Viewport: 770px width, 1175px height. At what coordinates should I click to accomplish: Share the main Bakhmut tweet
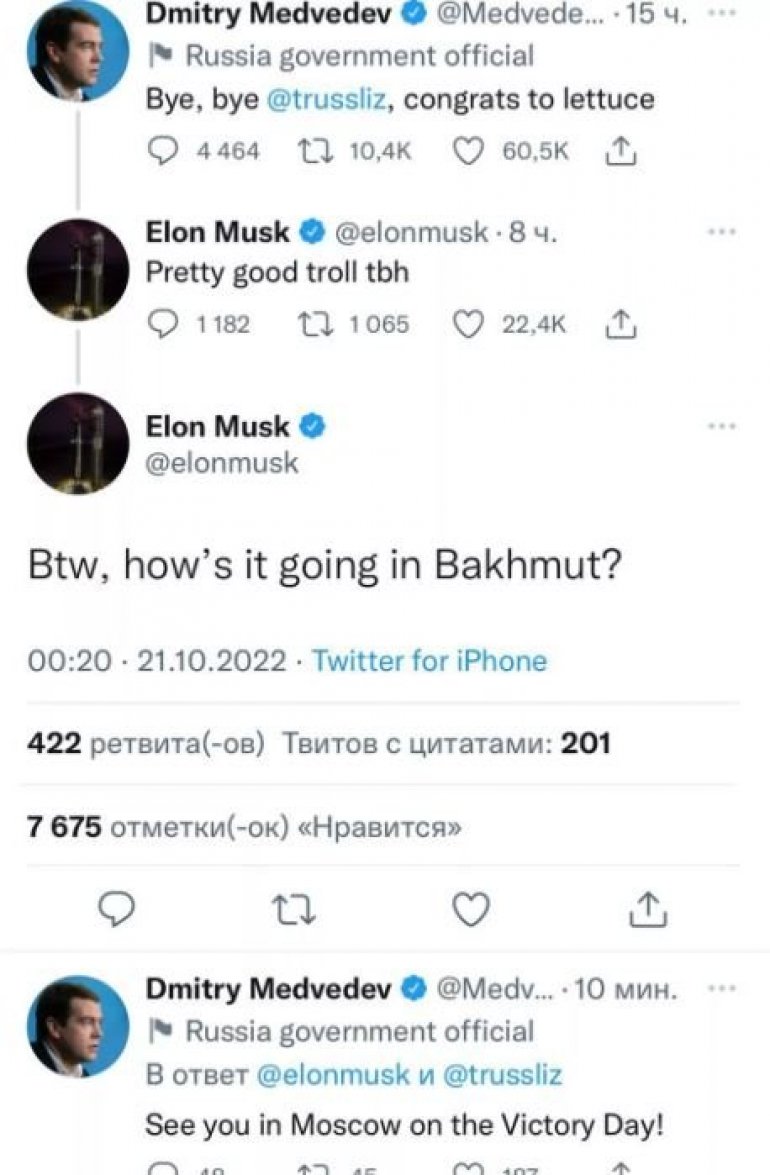pyautogui.click(x=650, y=909)
